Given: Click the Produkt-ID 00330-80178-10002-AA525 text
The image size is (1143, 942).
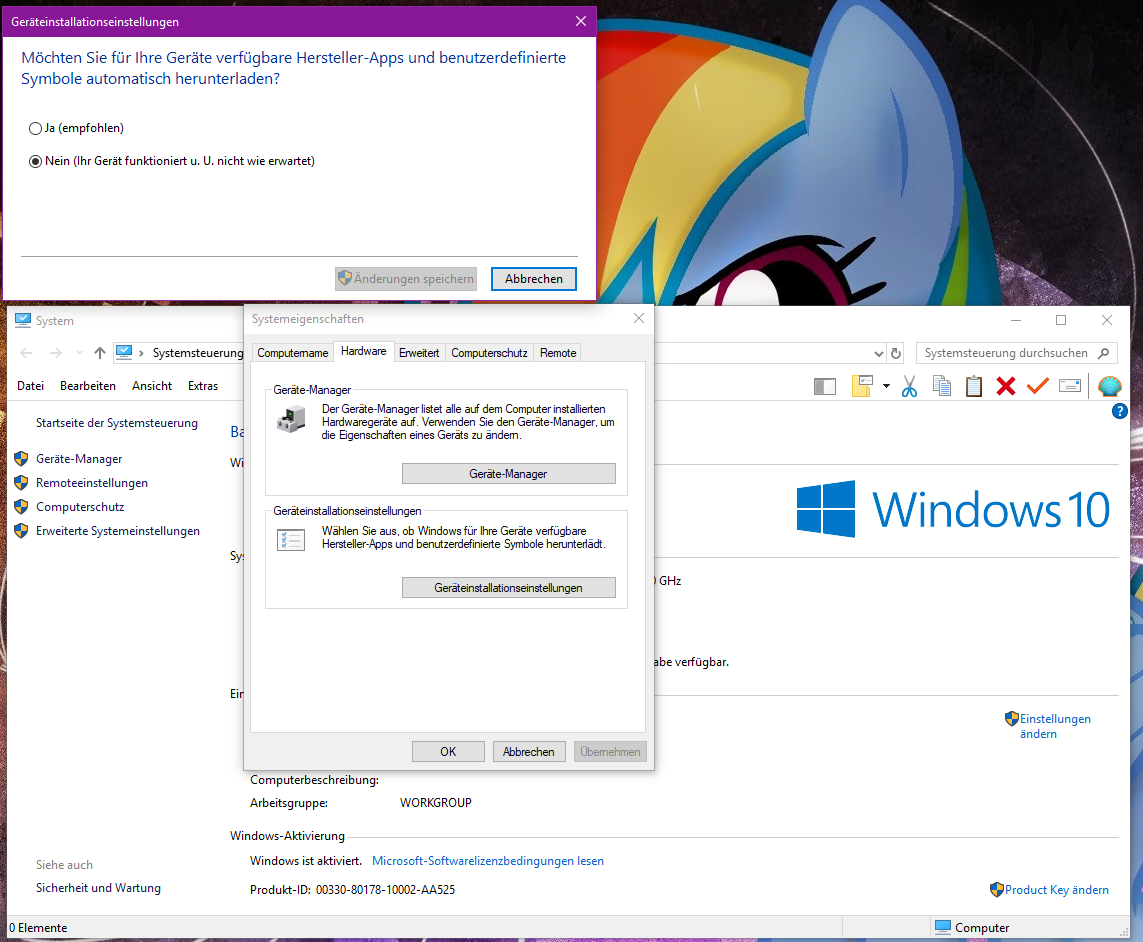Looking at the screenshot, I should [x=353, y=890].
